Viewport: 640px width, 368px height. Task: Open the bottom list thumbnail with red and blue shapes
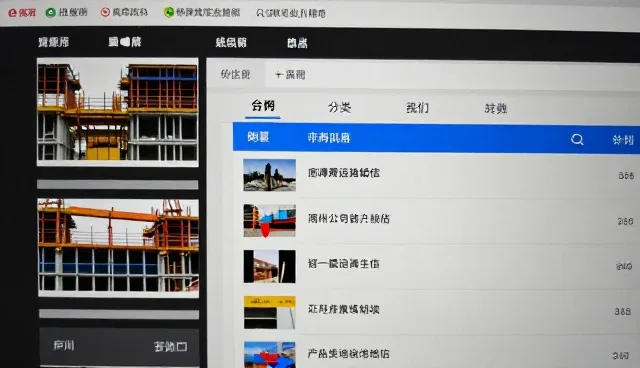pyautogui.click(x=269, y=355)
